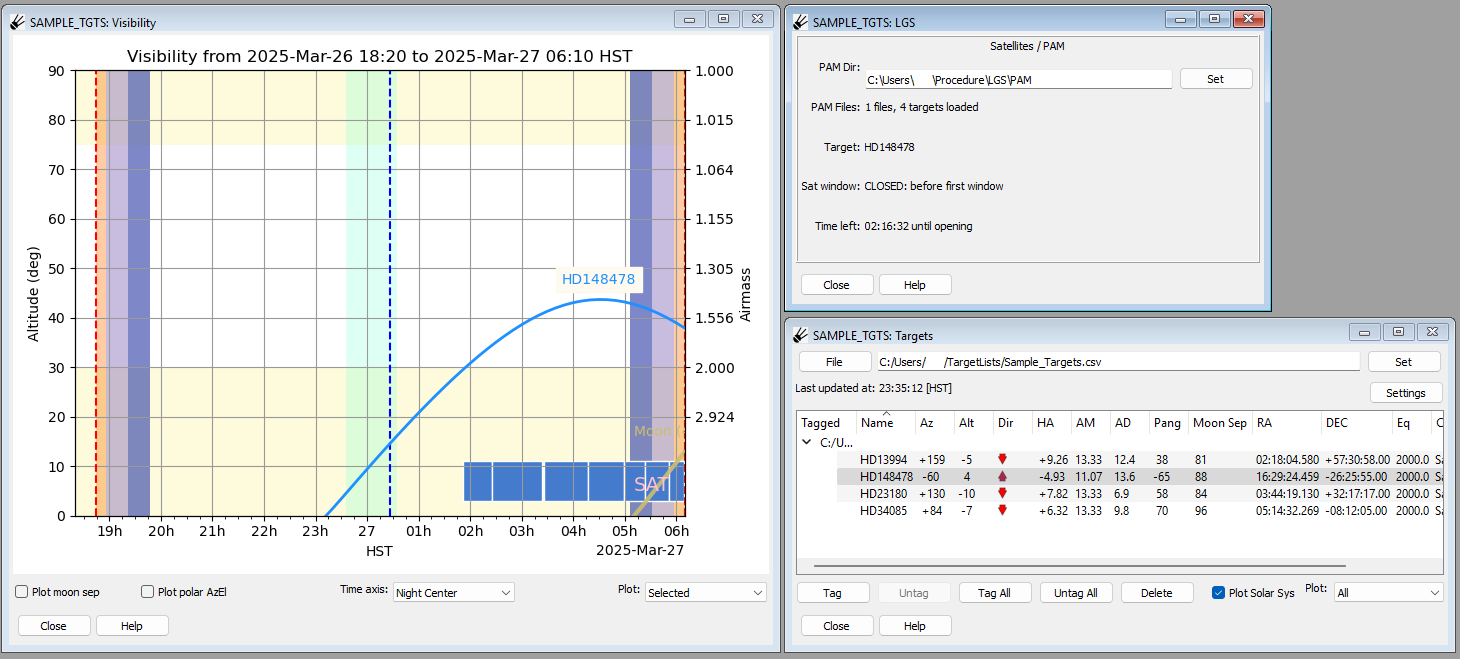
Task: Click the telescope app icon in Visibility titlebar
Action: pos(18,21)
